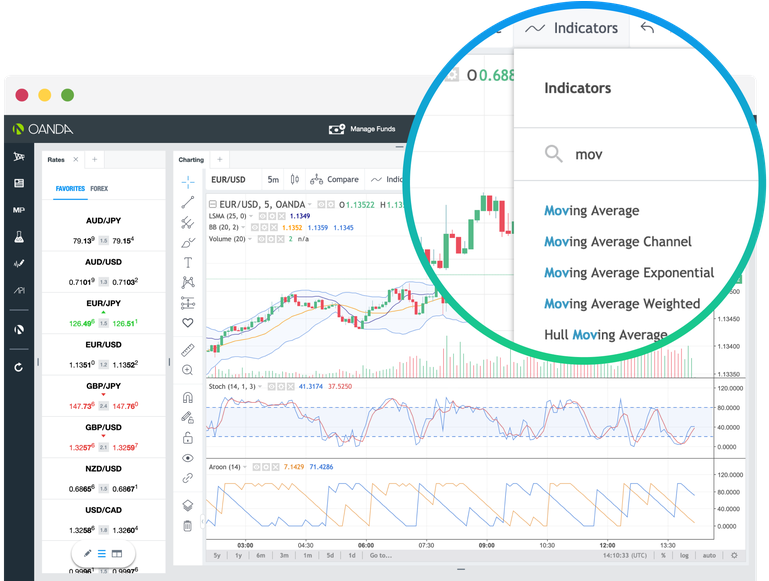
Task: Open the Indicators dropdown at top
Action: pyautogui.click(x=572, y=28)
